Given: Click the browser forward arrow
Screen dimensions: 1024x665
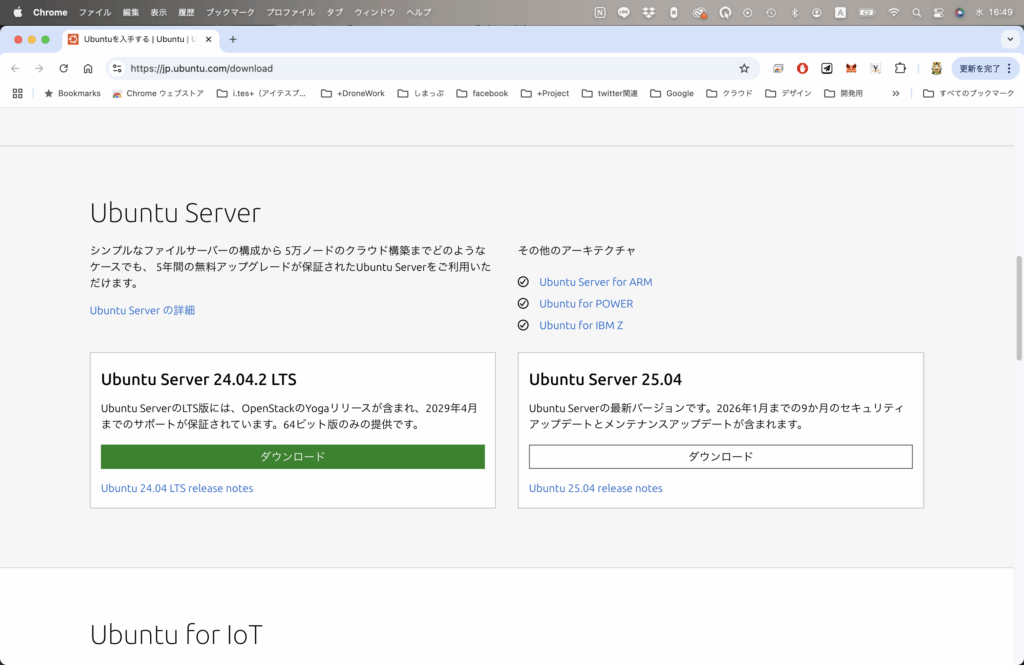Looking at the screenshot, I should click(x=39, y=68).
